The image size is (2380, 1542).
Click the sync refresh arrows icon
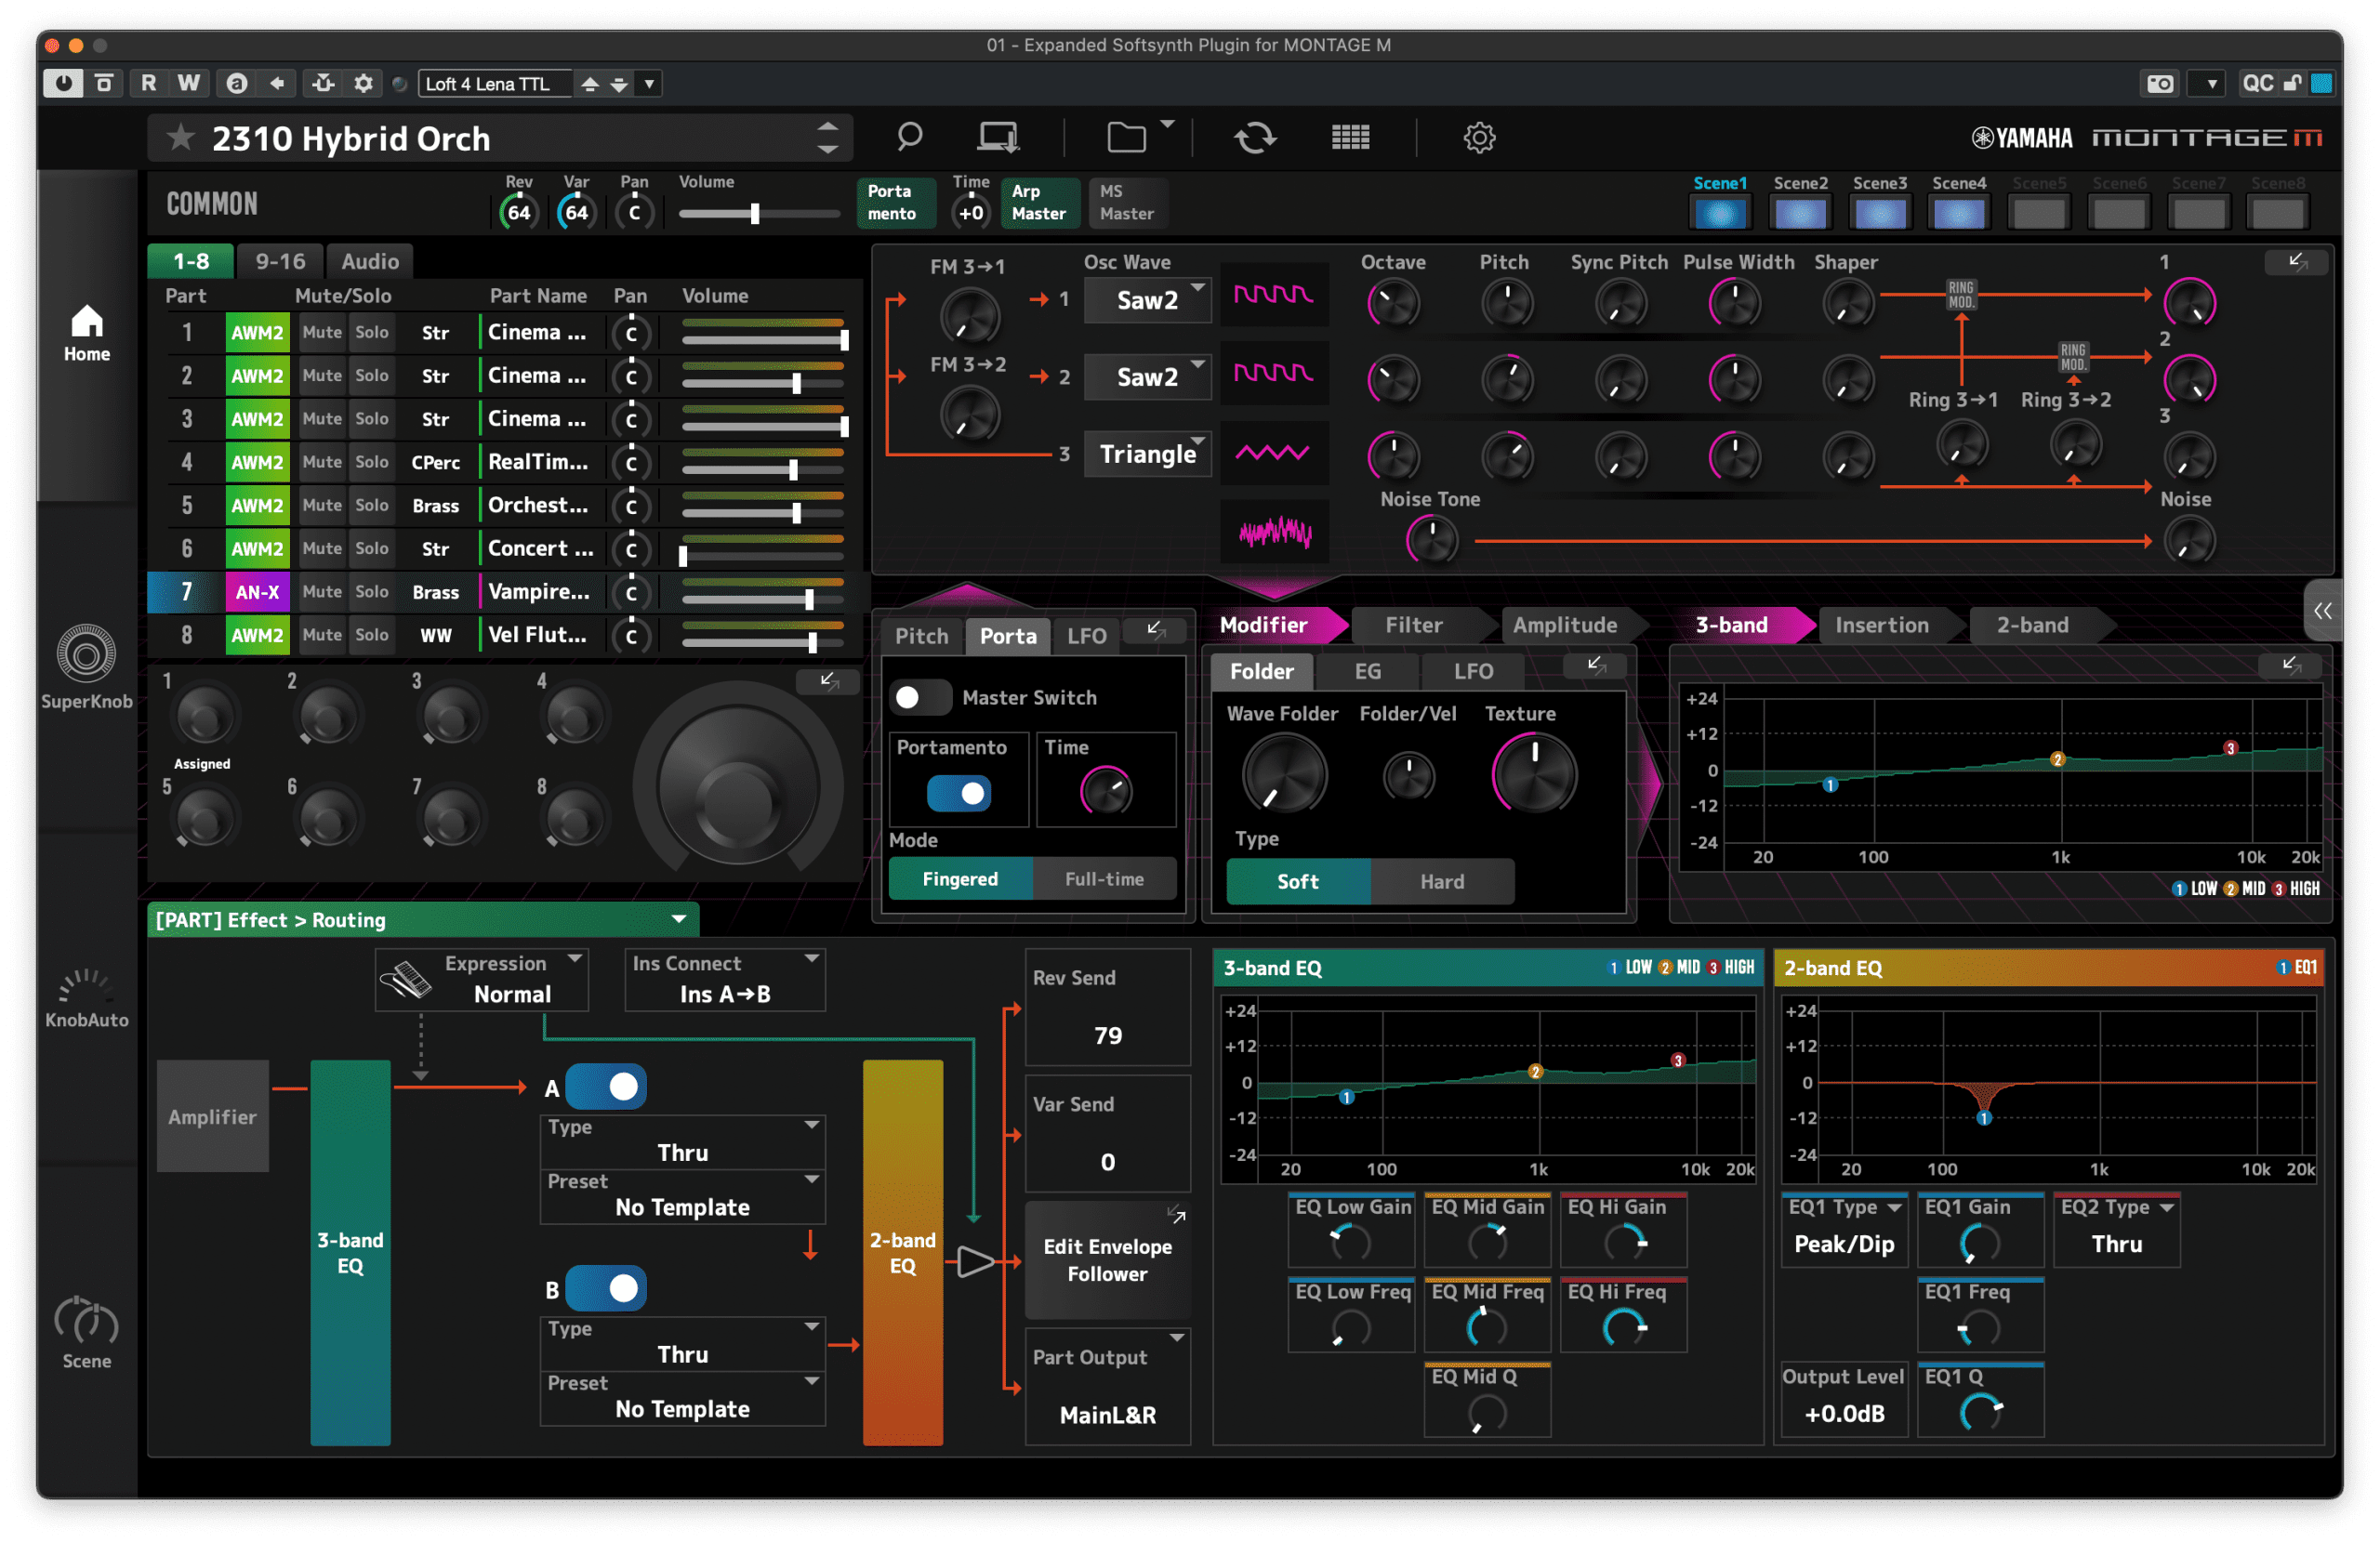pyautogui.click(x=1255, y=137)
